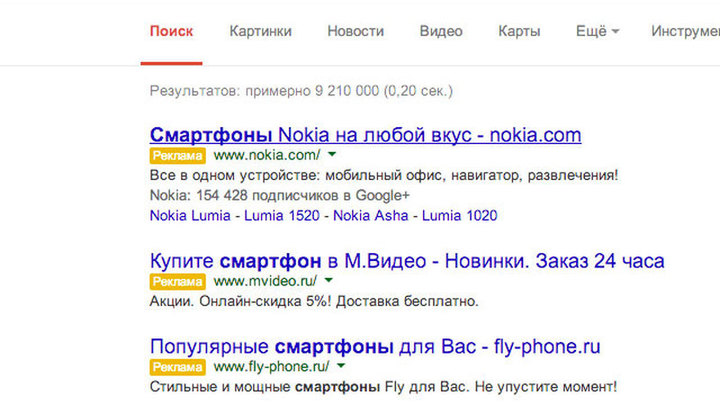This screenshot has height=405, width=720.
Task: Switch to the Картинки tab
Action: click(x=260, y=31)
